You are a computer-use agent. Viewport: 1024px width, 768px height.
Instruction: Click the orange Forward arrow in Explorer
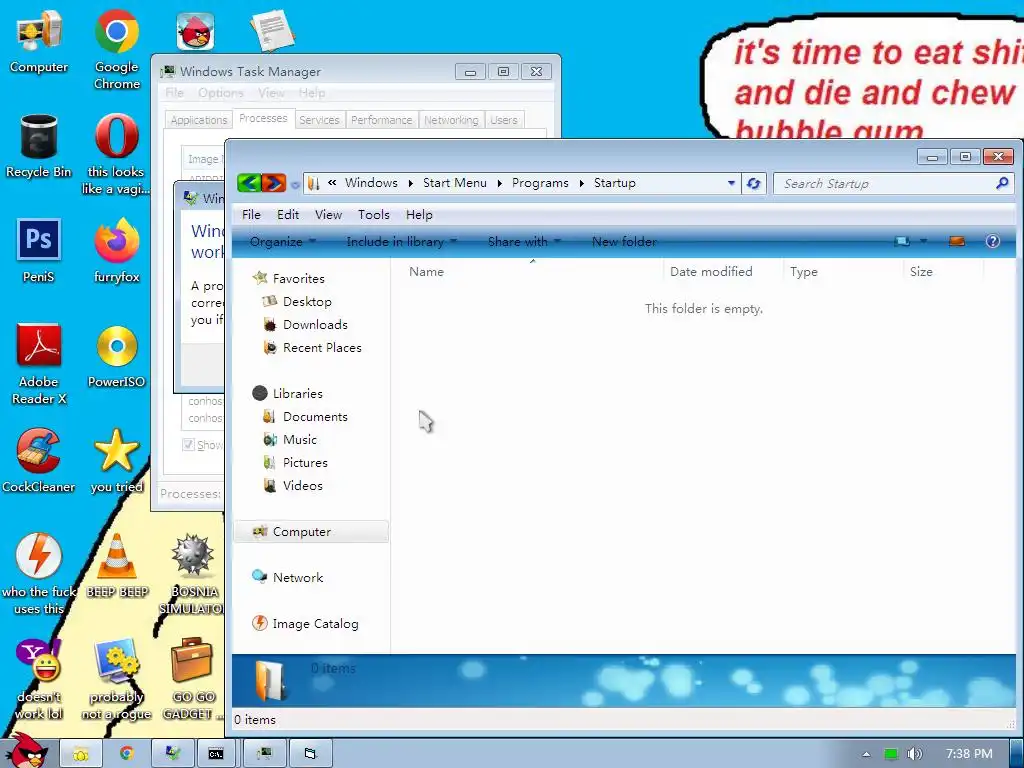pyautogui.click(x=274, y=183)
